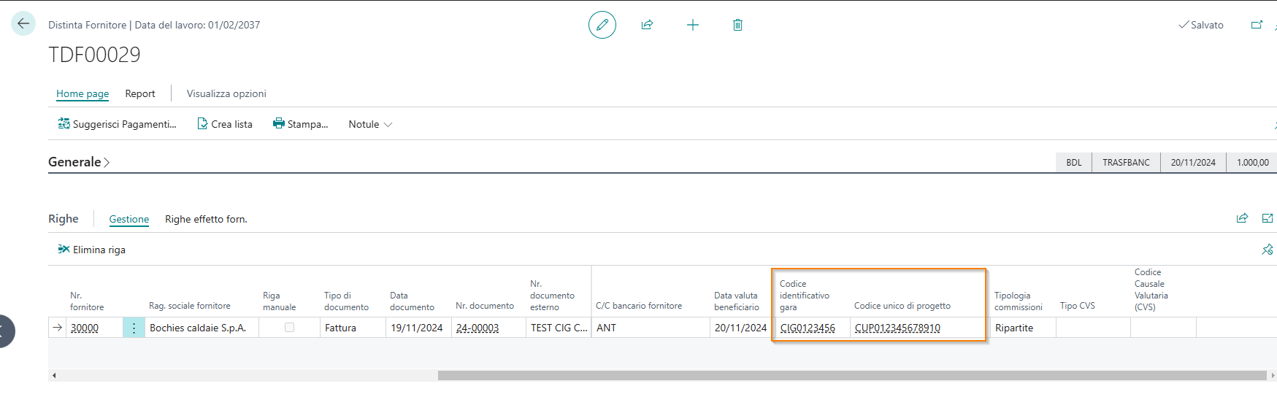Click the Fattura document type cell
Image resolution: width=1277 pixels, height=397 pixels.
point(352,328)
